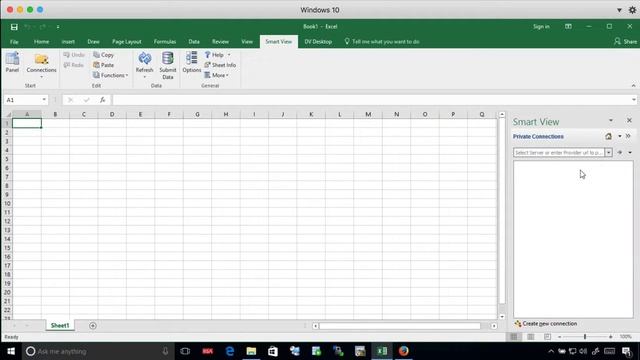Click the server URL input field
The width and height of the screenshot is (640, 360).
(x=559, y=153)
